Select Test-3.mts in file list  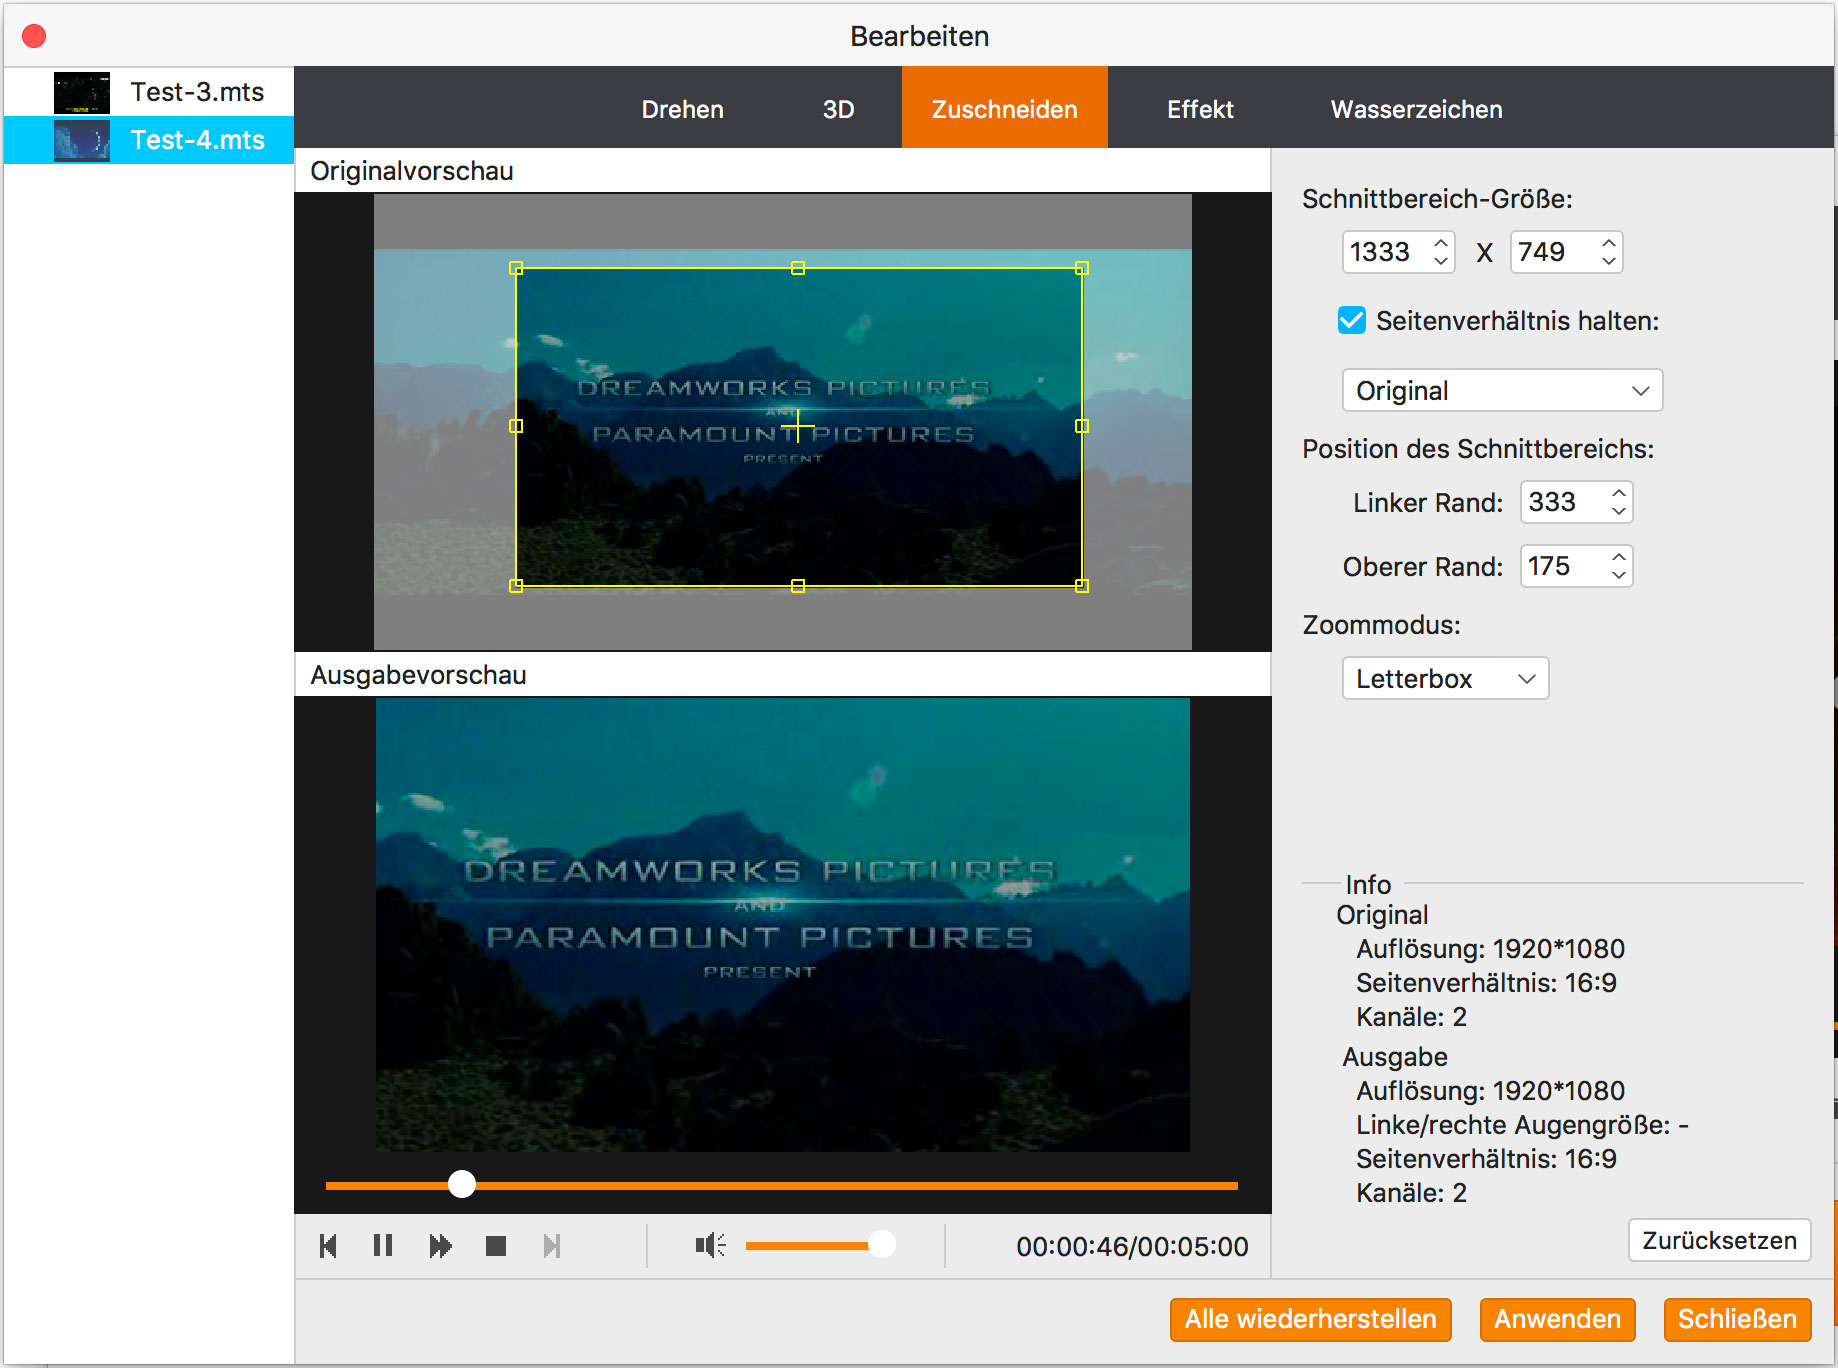pyautogui.click(x=149, y=92)
